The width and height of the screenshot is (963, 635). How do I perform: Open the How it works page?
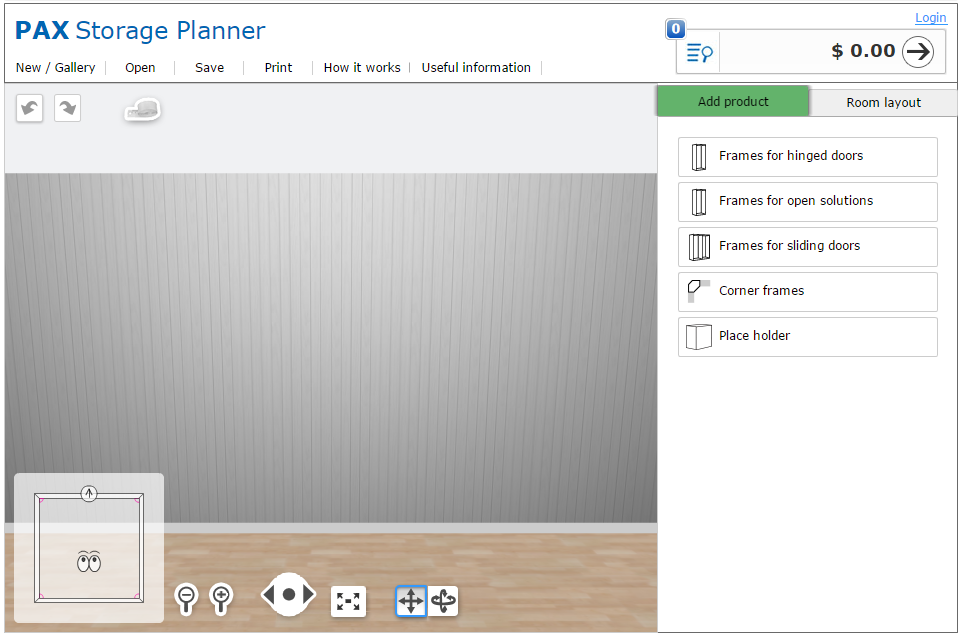click(362, 68)
